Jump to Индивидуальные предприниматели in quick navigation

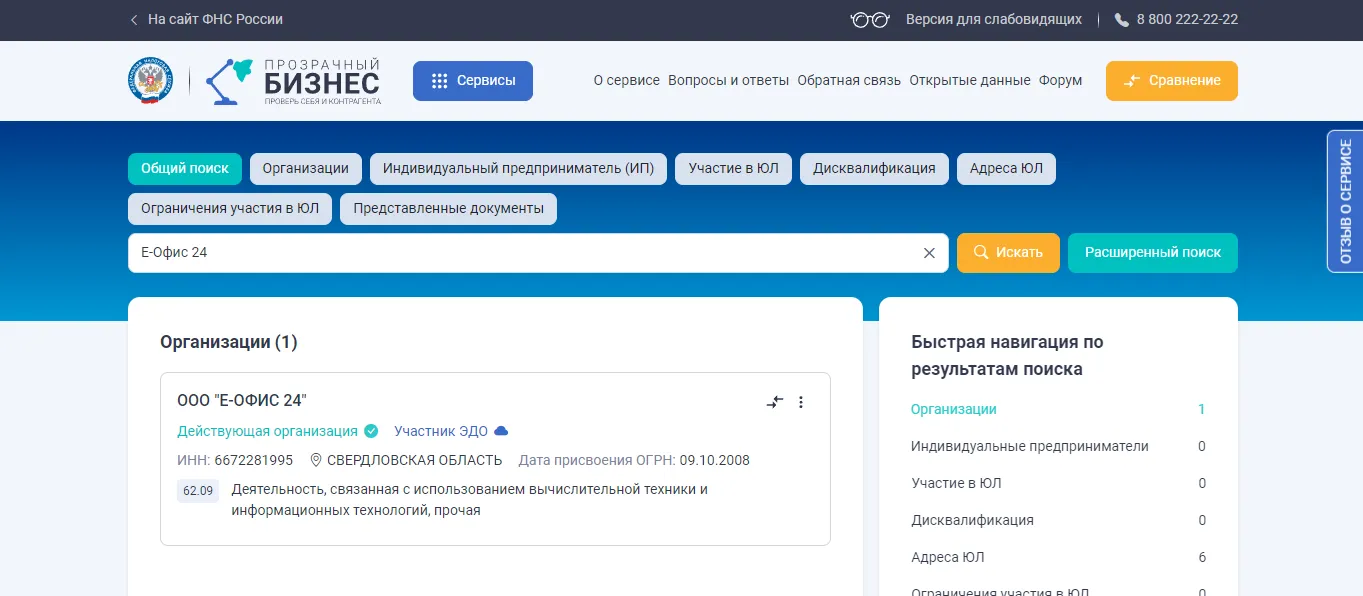(x=1030, y=446)
